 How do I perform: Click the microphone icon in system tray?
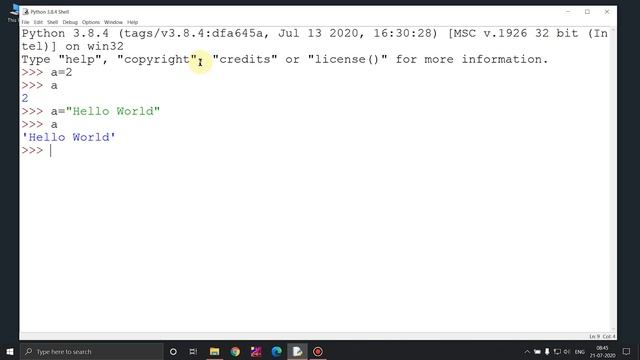pyautogui.click(x=547, y=351)
